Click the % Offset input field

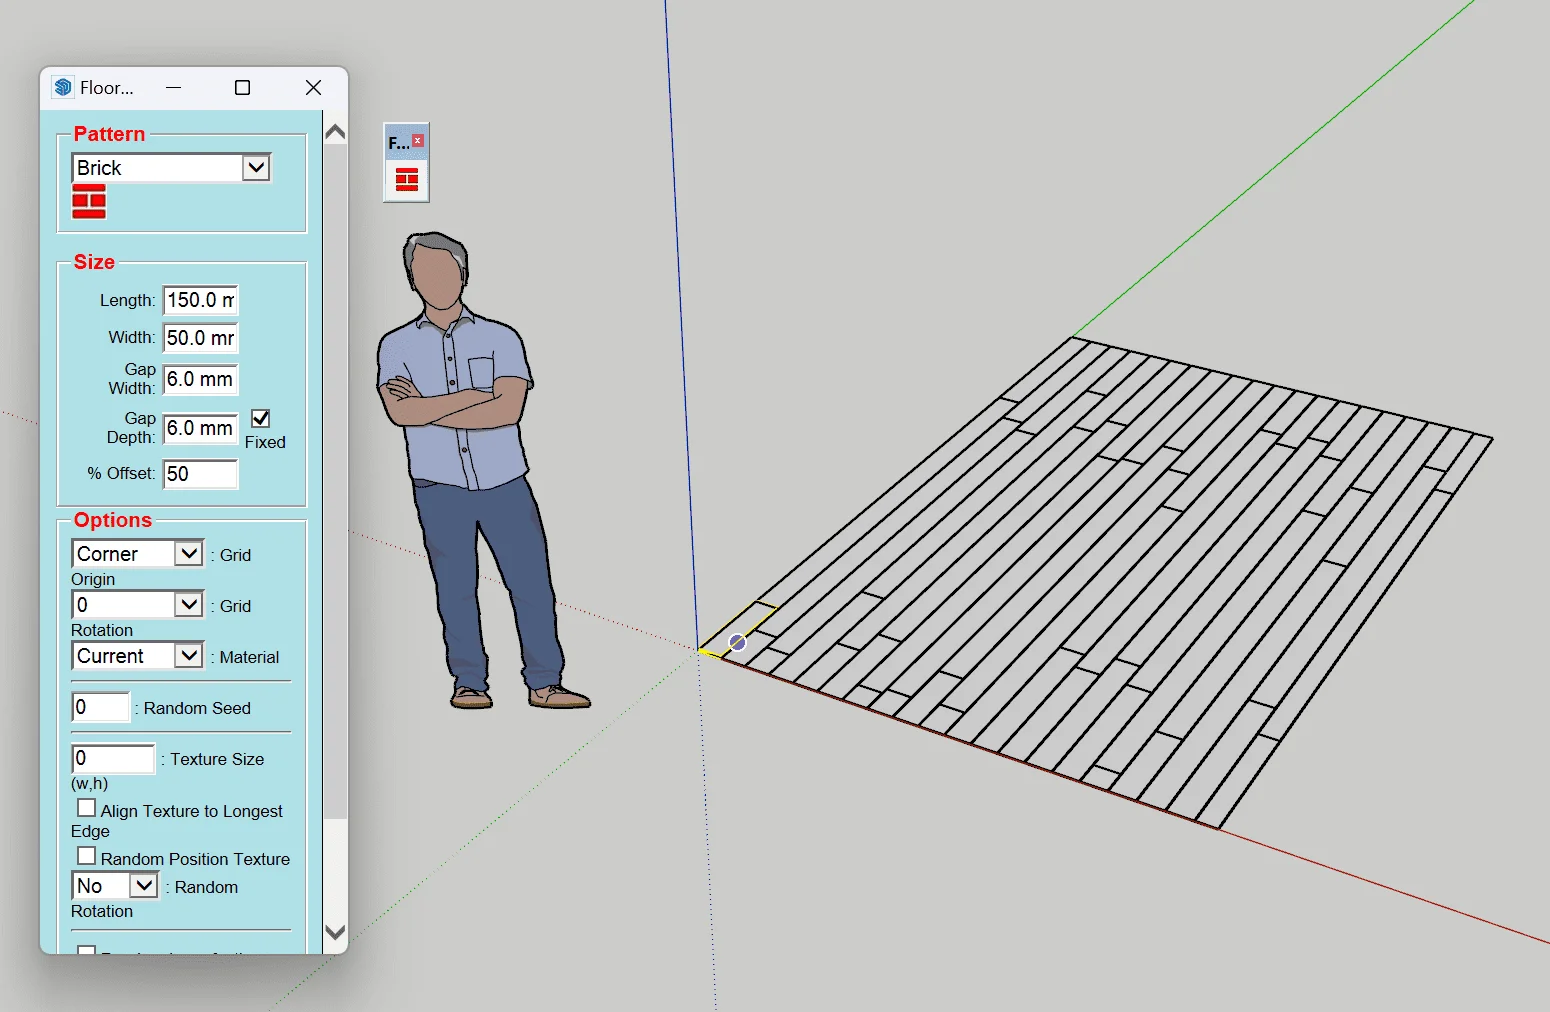[x=200, y=474]
